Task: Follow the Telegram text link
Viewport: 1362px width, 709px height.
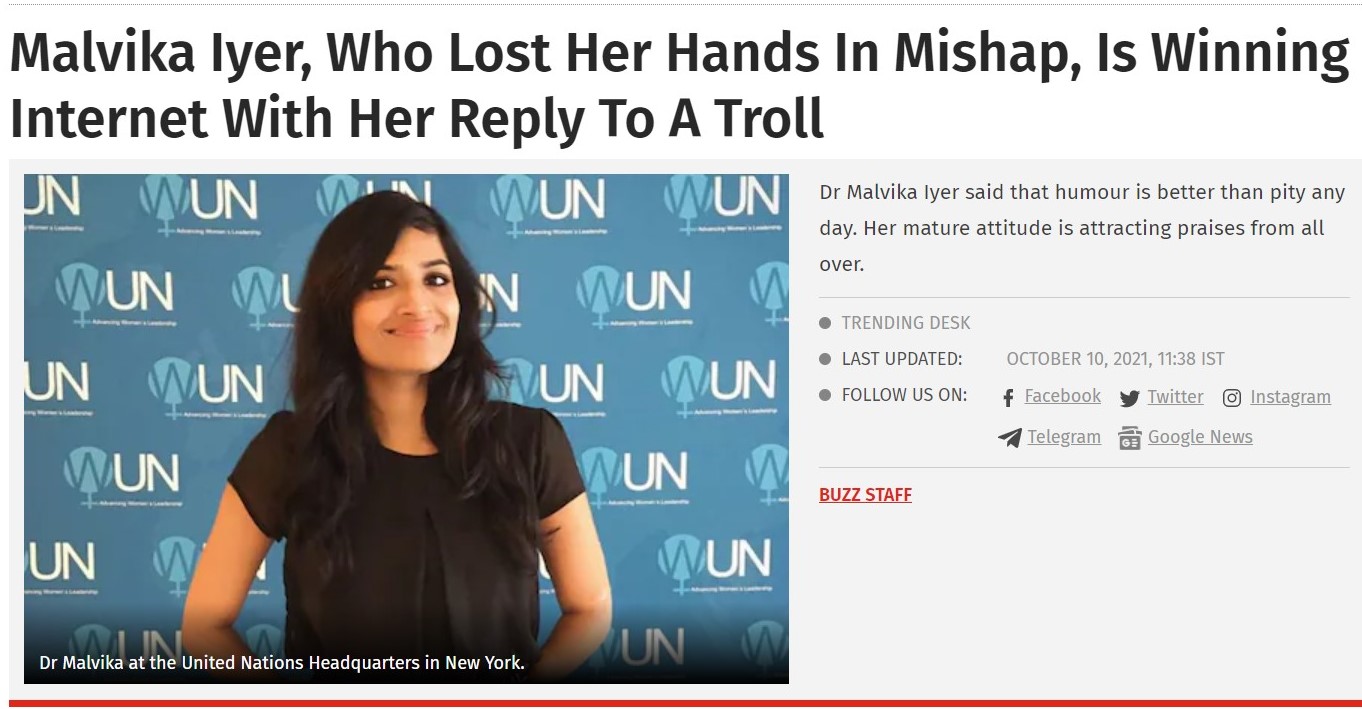Action: pyautogui.click(x=1064, y=437)
